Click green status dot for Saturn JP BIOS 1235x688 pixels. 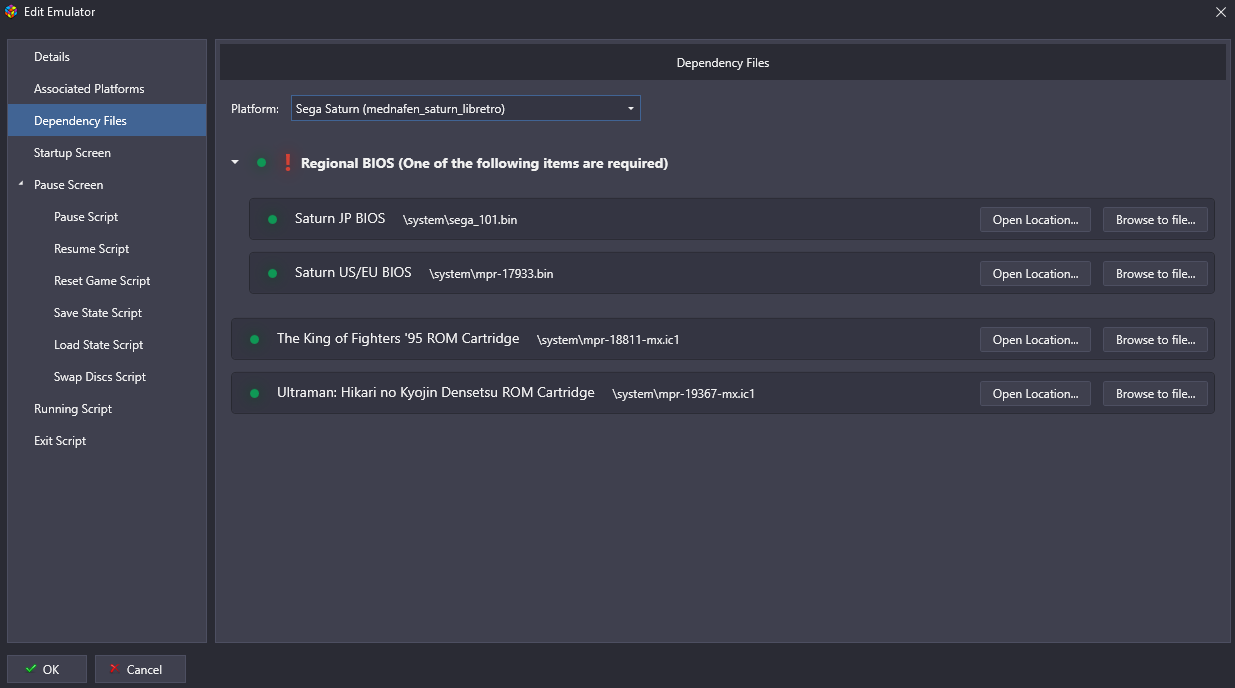pyautogui.click(x=272, y=219)
